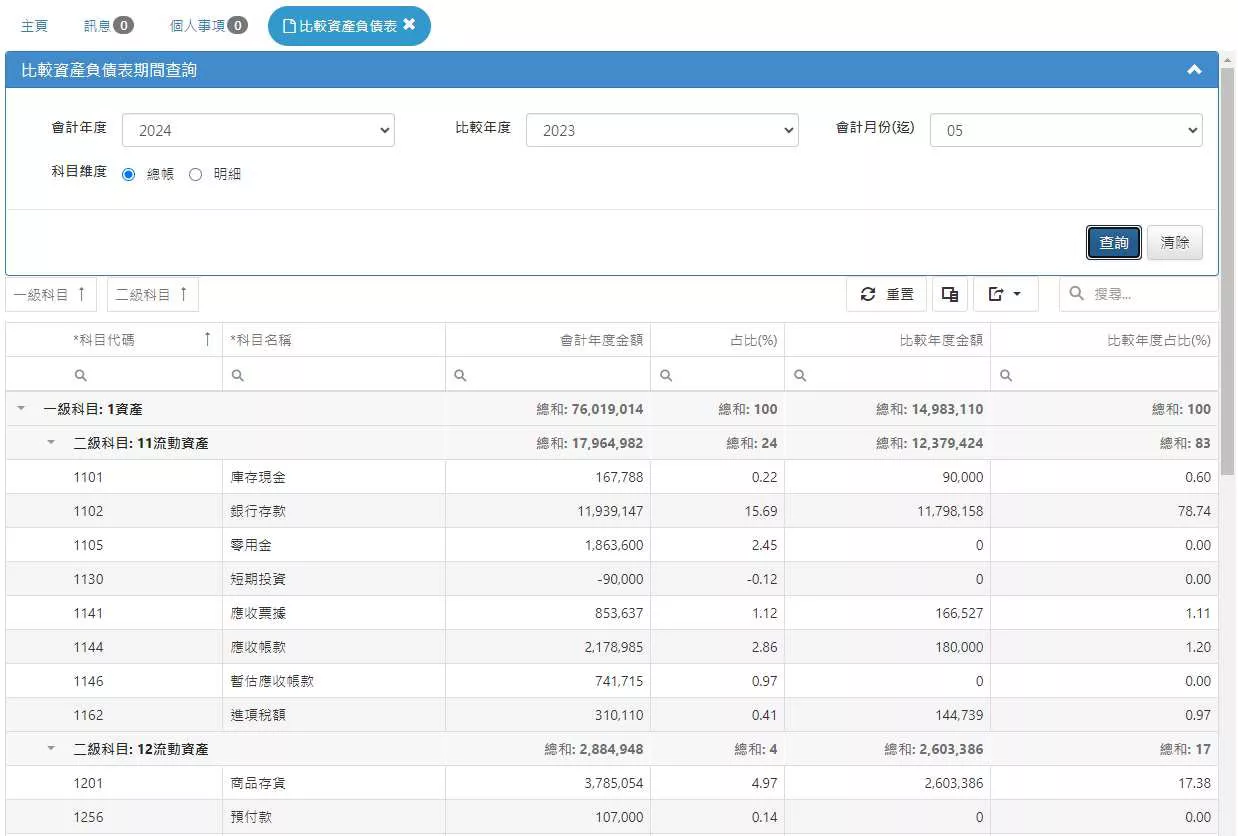Switch to the 主頁 tab
Image resolution: width=1238 pixels, height=836 pixels.
[35, 26]
